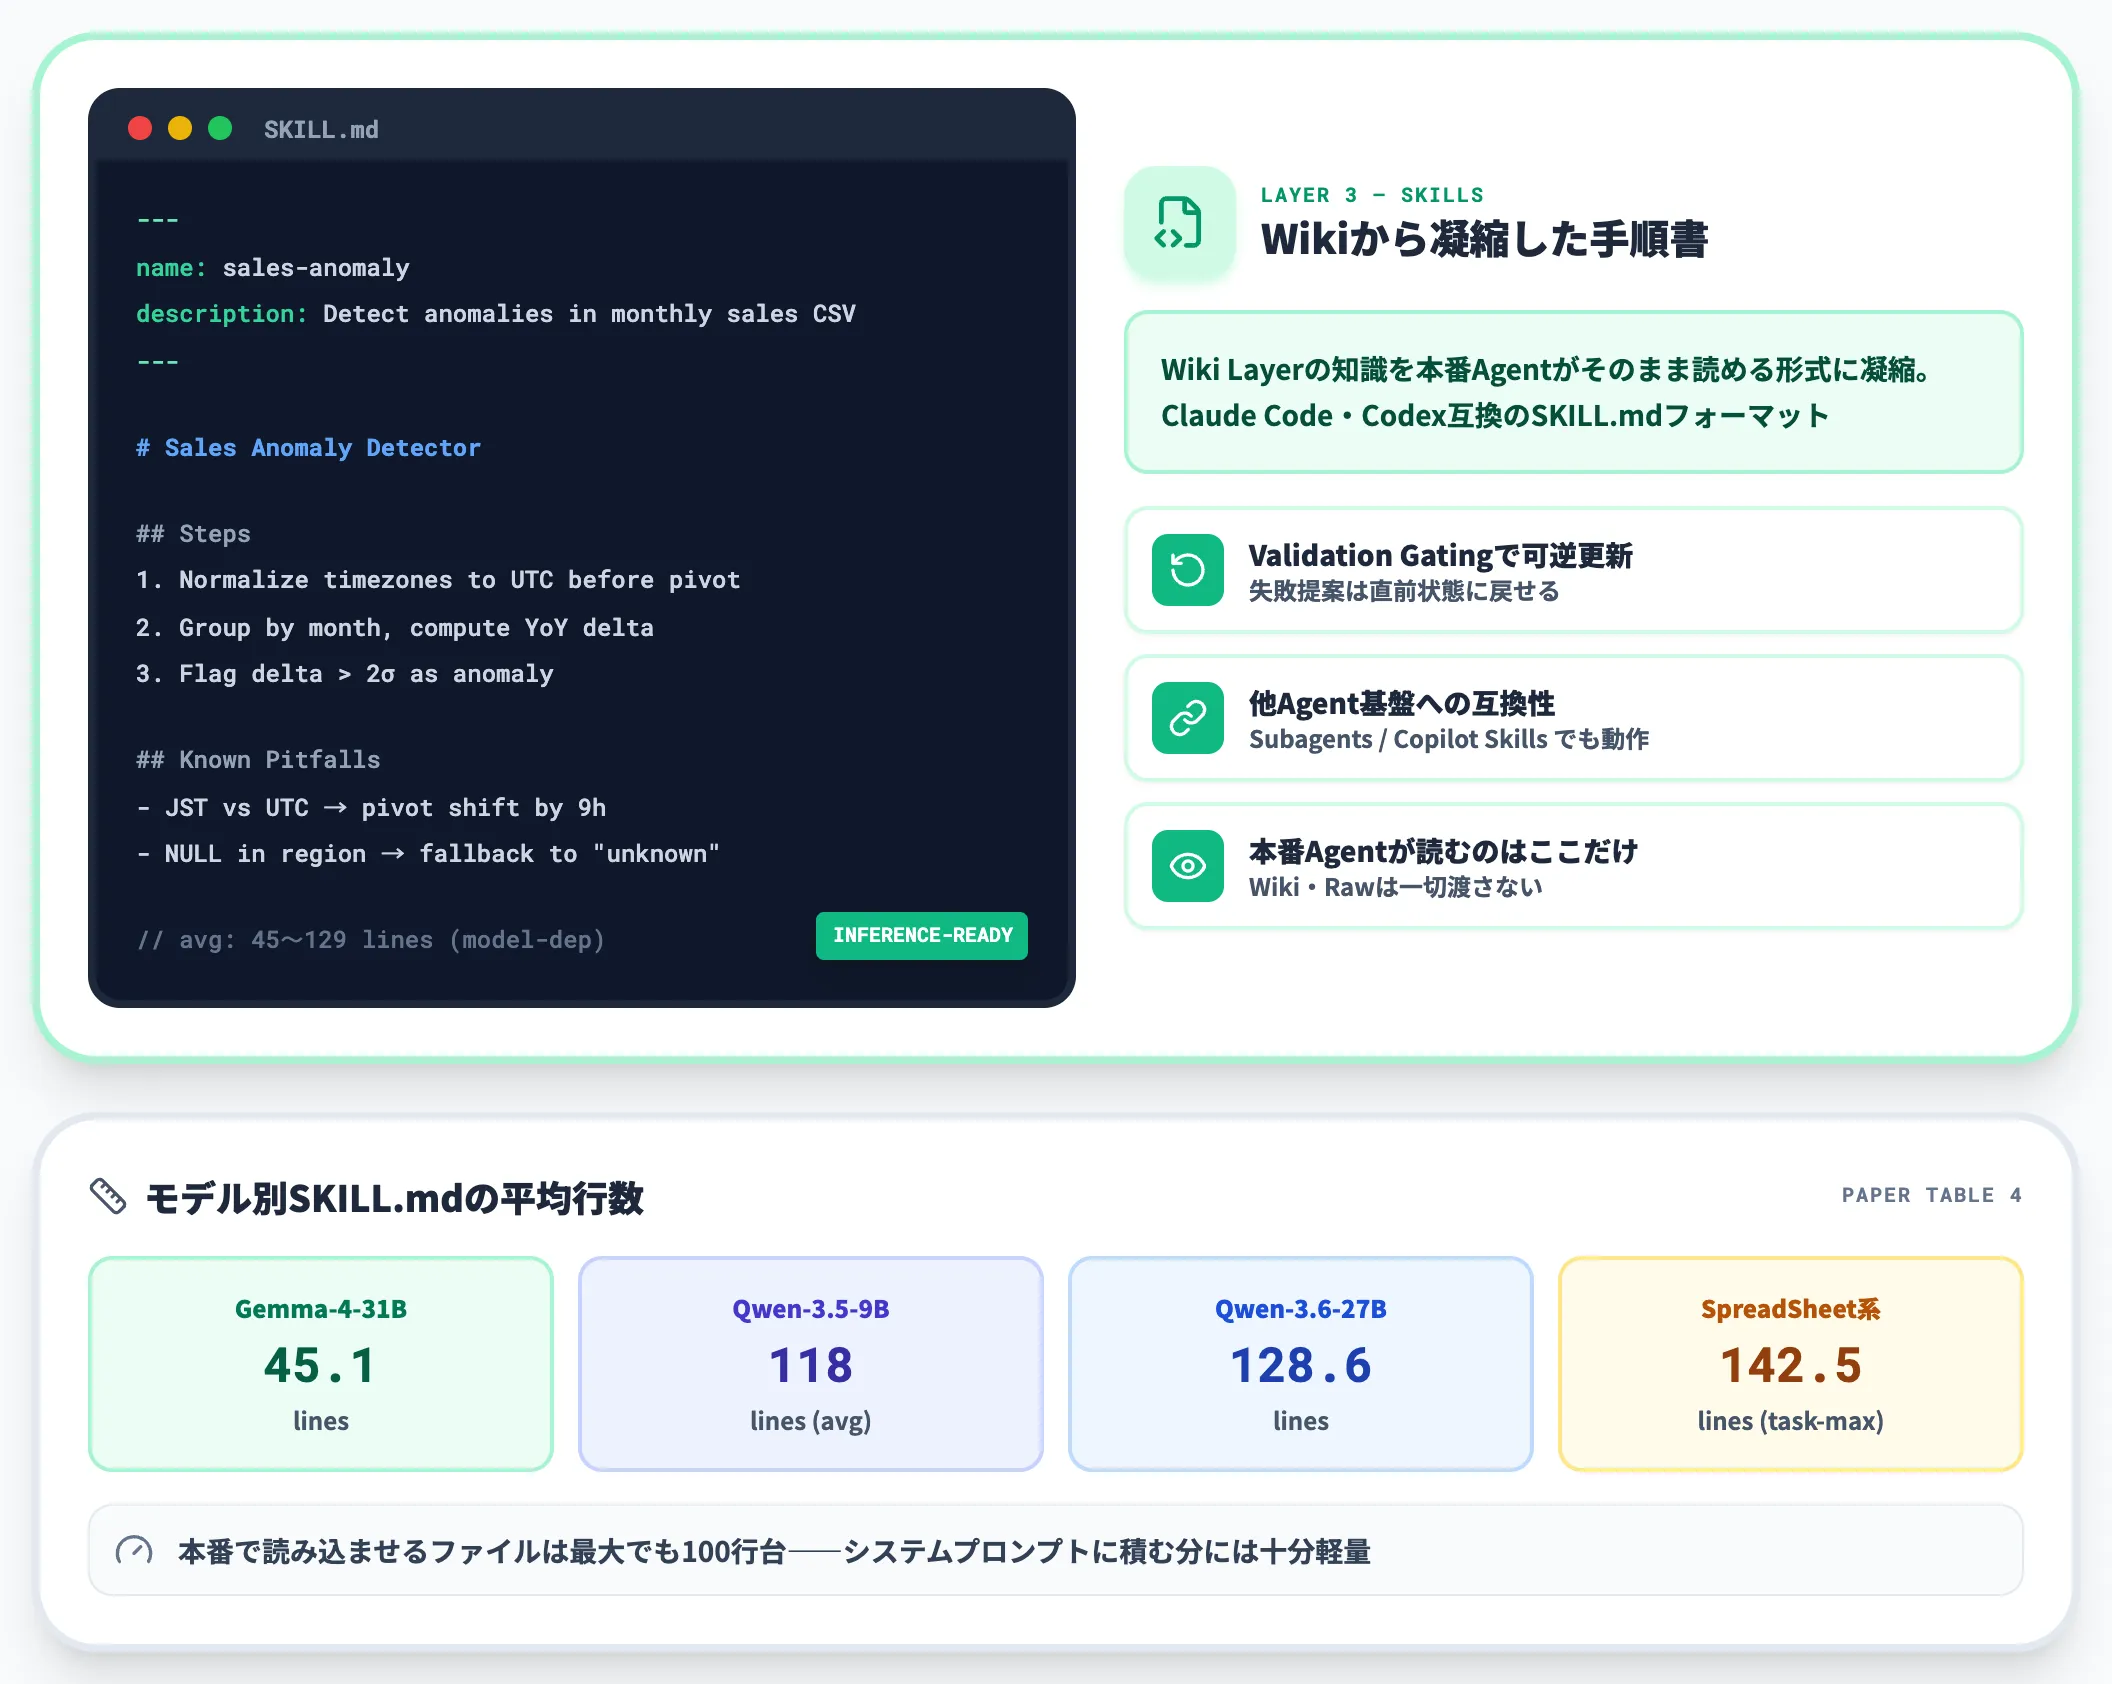Select the Qwen-3.5-9B 118 lines card
The width and height of the screenshot is (2112, 1684).
[x=811, y=1364]
